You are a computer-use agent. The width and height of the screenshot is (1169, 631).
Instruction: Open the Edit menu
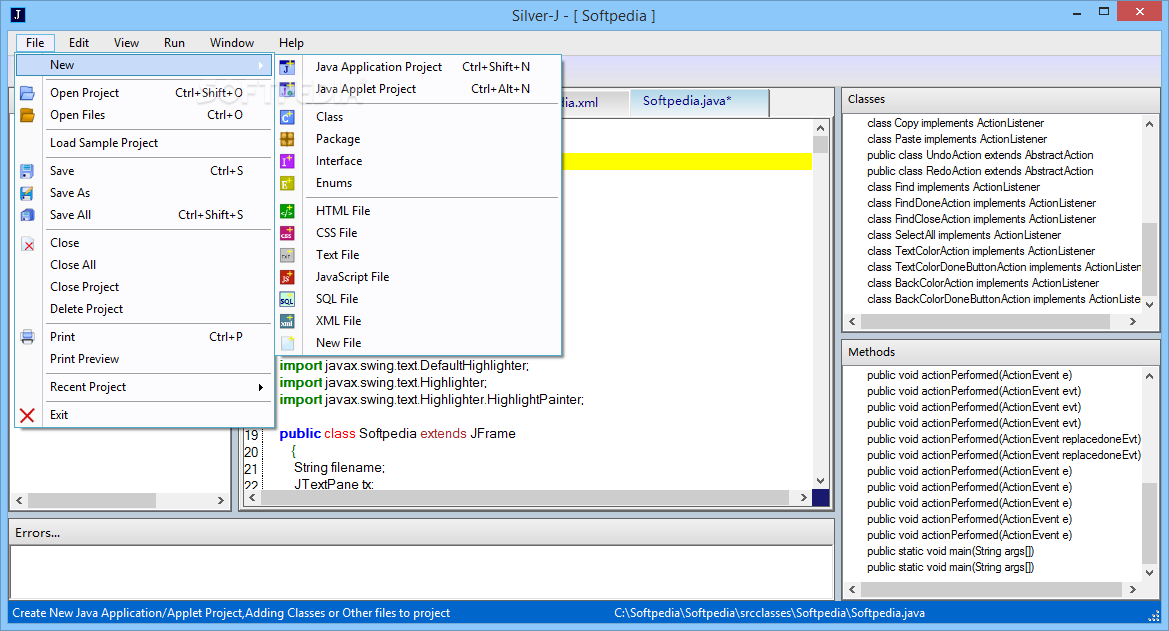tap(78, 43)
